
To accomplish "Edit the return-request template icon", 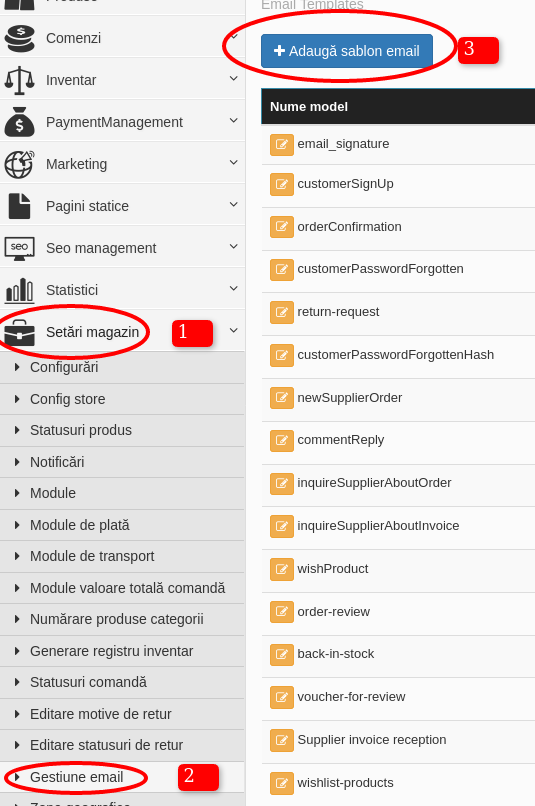I will point(282,312).
